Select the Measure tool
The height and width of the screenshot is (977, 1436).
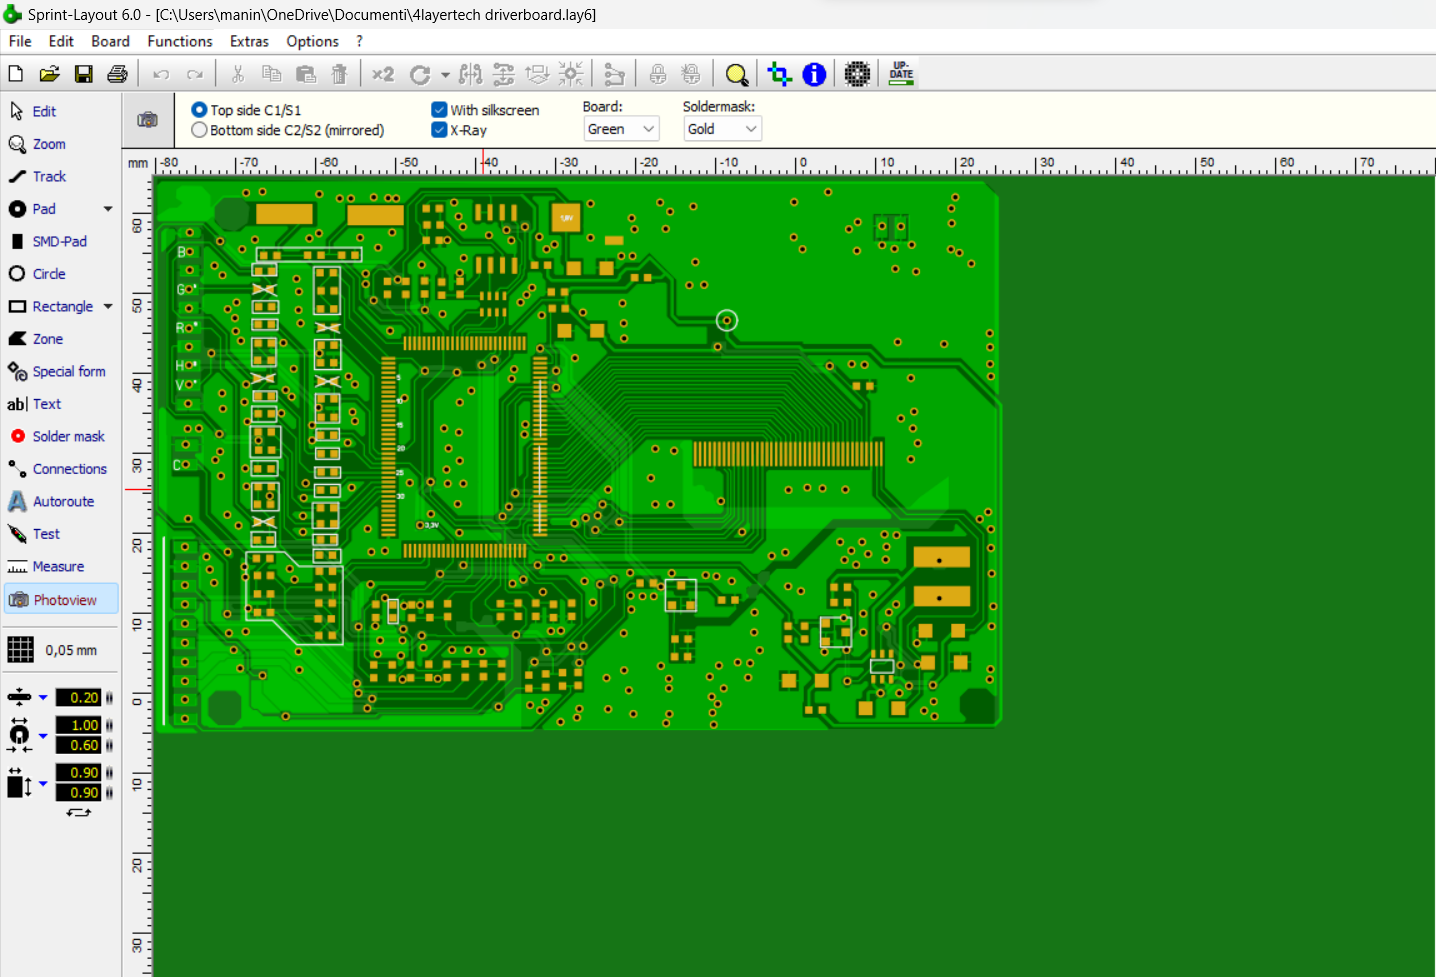click(x=60, y=566)
